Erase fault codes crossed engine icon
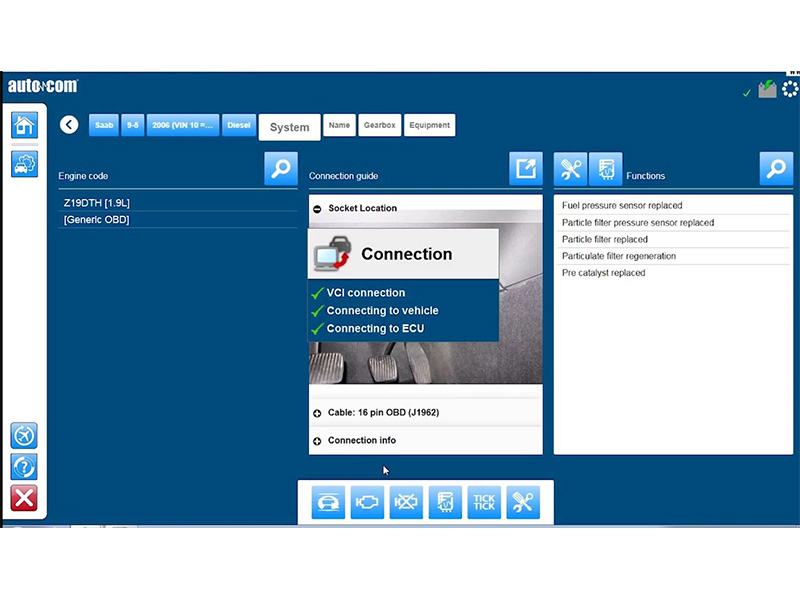This screenshot has width=800, height=600. pyautogui.click(x=406, y=503)
